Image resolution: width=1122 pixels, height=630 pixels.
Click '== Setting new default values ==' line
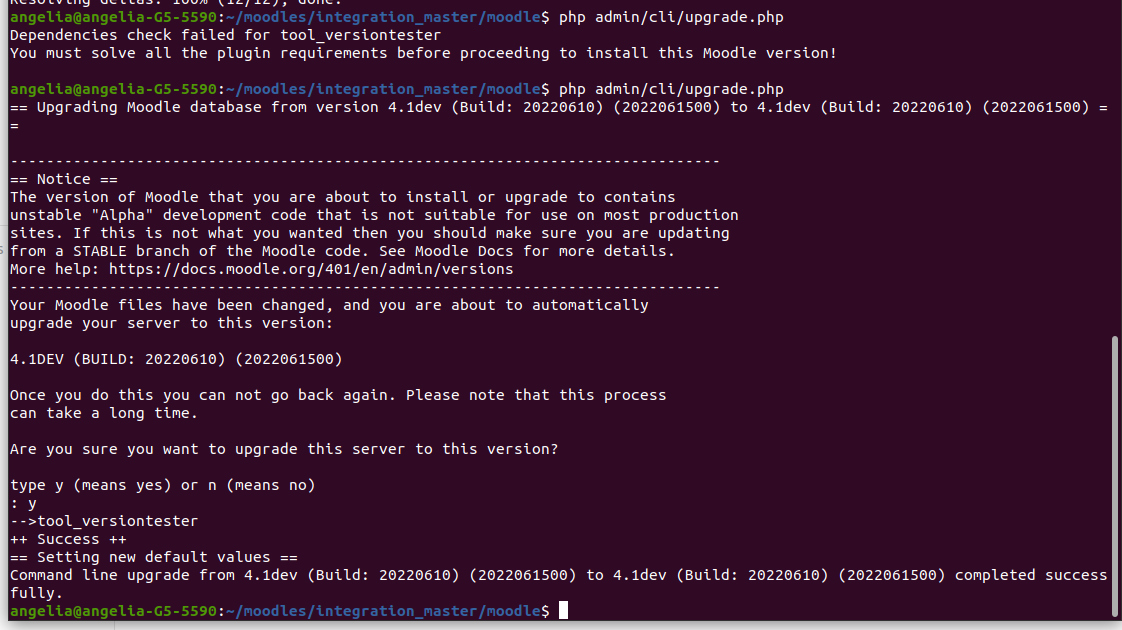point(154,557)
